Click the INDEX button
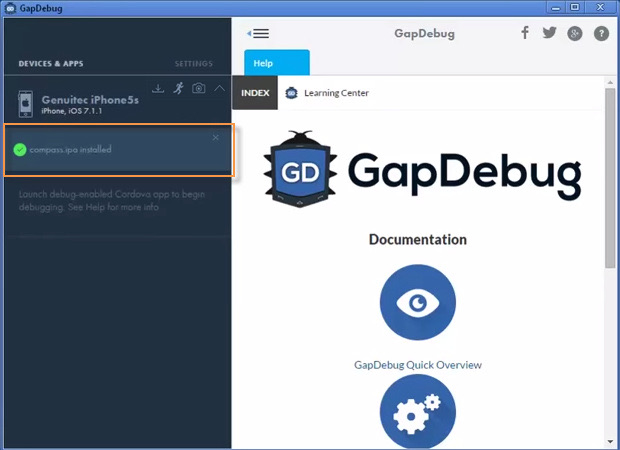This screenshot has height=450, width=620. click(255, 93)
